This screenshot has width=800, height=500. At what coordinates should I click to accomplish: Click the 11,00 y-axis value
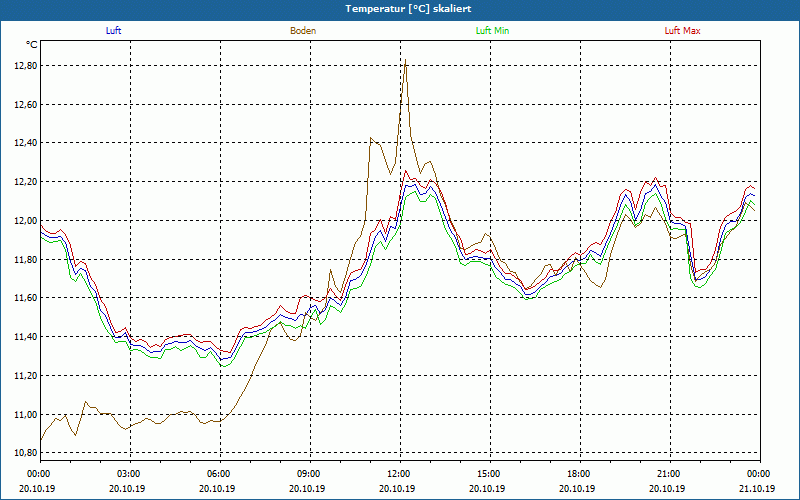[x=26, y=415]
